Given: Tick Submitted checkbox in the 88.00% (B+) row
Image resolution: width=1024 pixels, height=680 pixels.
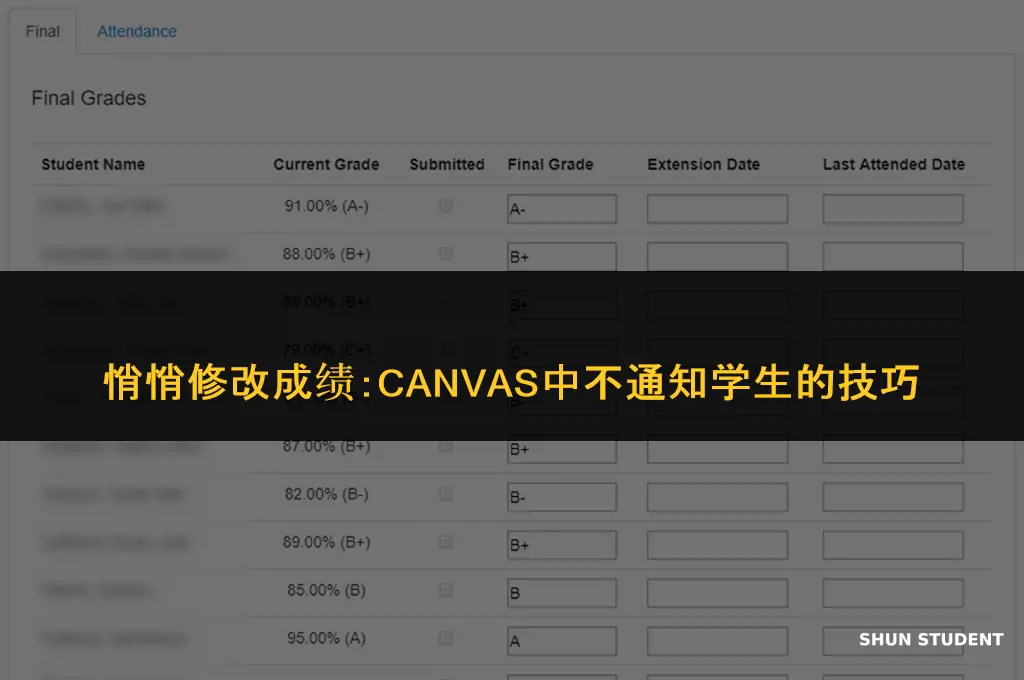Looking at the screenshot, I should [x=446, y=253].
